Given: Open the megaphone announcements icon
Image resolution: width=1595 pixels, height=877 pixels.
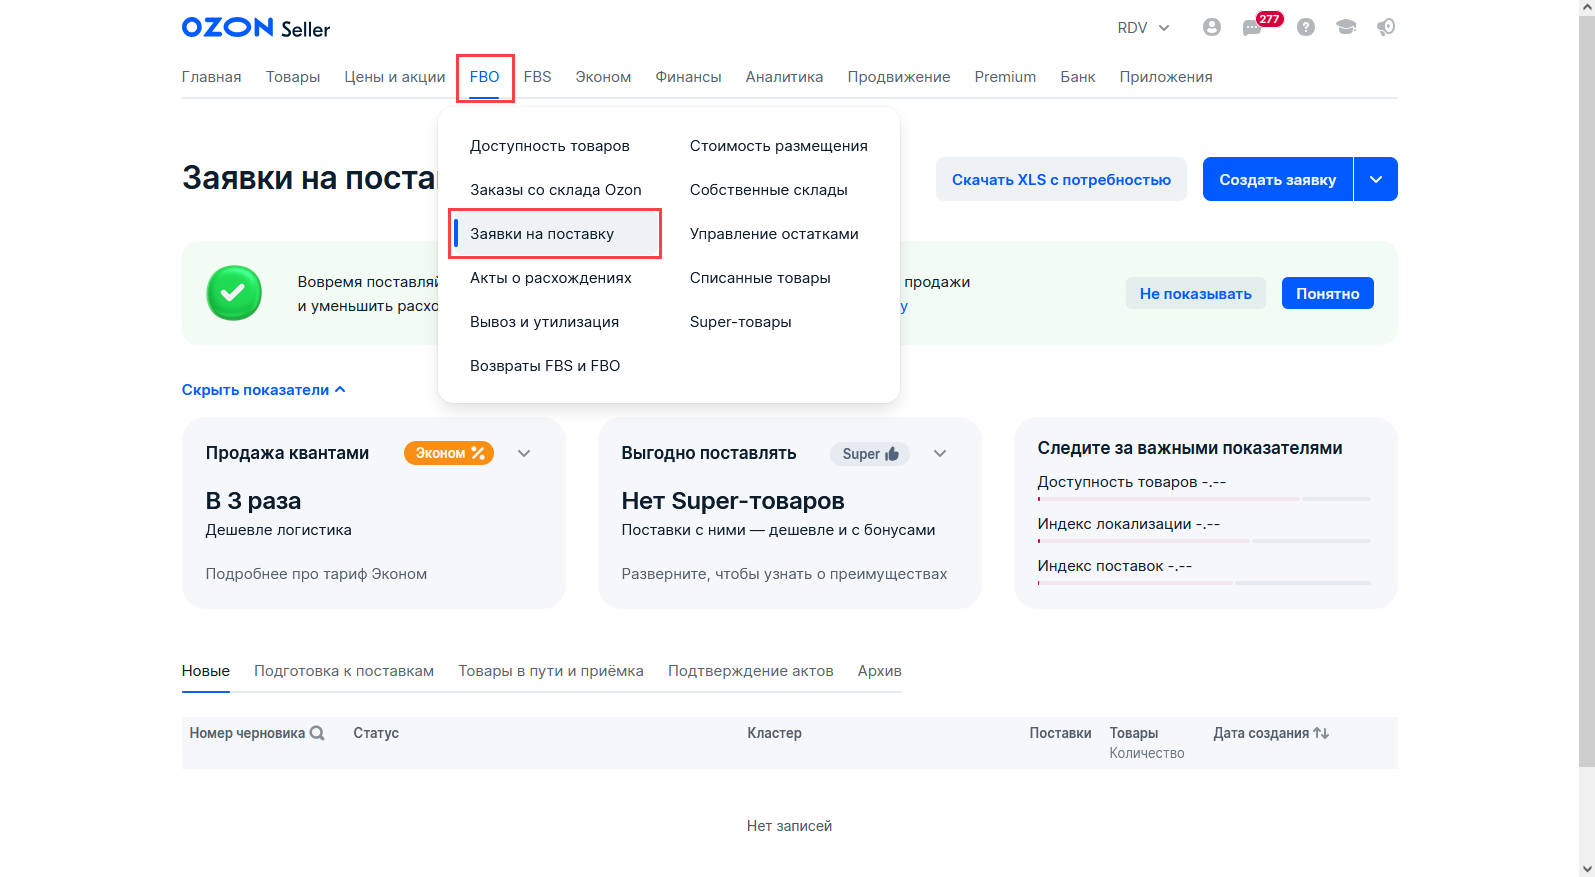Looking at the screenshot, I should pyautogui.click(x=1386, y=28).
